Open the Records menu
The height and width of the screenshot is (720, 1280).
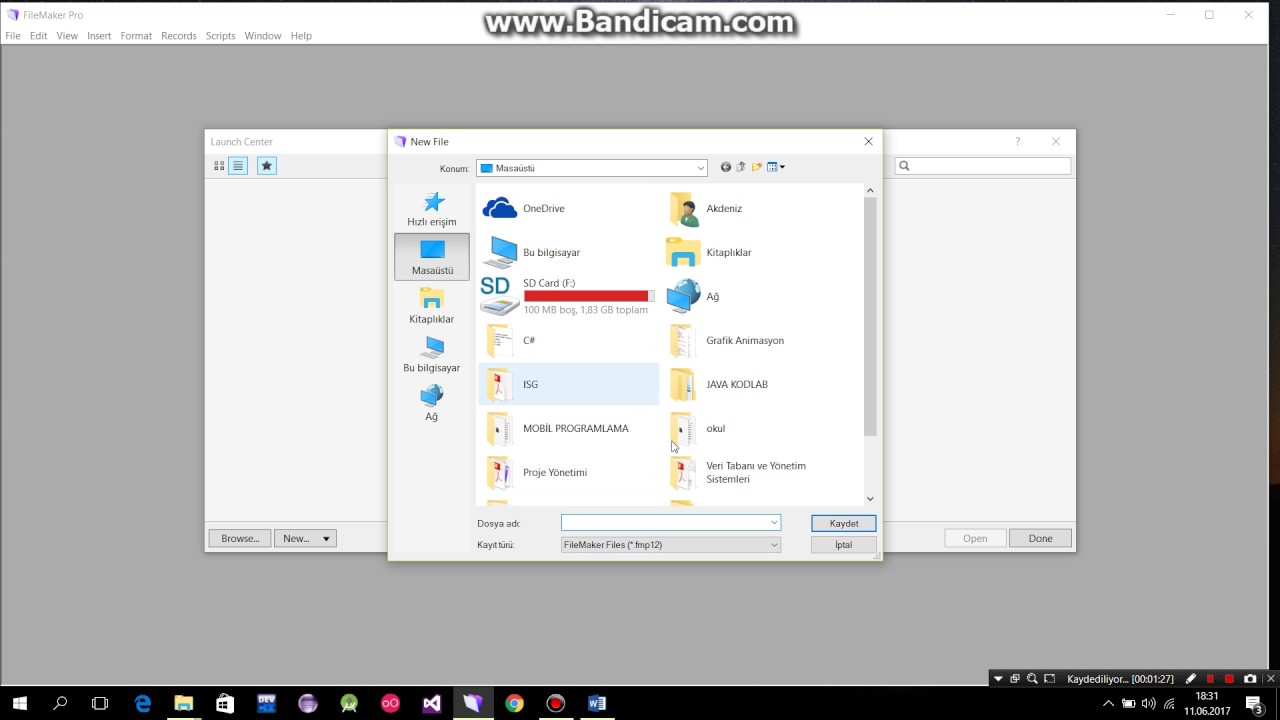pyautogui.click(x=179, y=36)
